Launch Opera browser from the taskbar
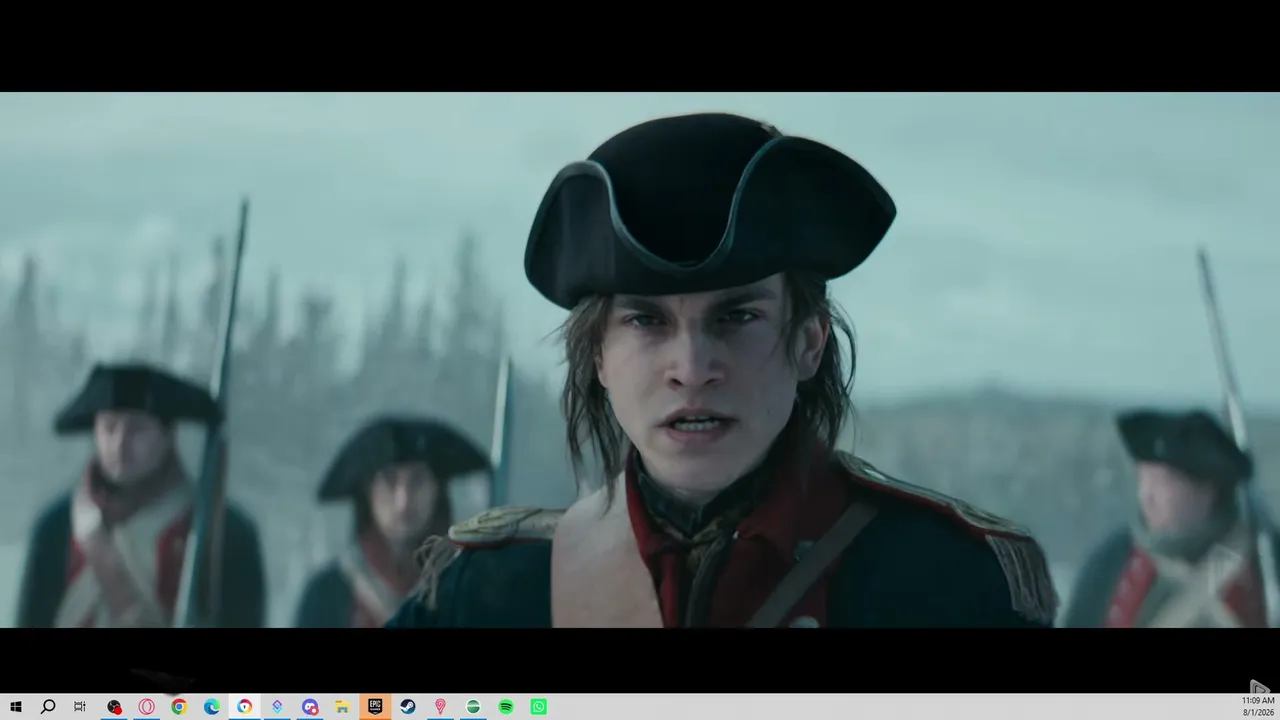1280x720 pixels. point(147,707)
